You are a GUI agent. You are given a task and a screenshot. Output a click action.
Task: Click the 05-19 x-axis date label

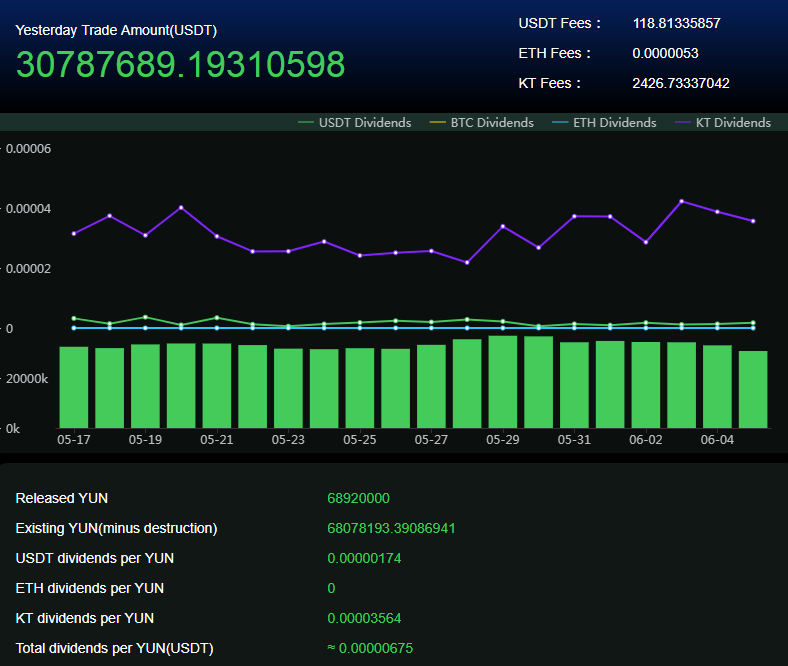click(145, 440)
